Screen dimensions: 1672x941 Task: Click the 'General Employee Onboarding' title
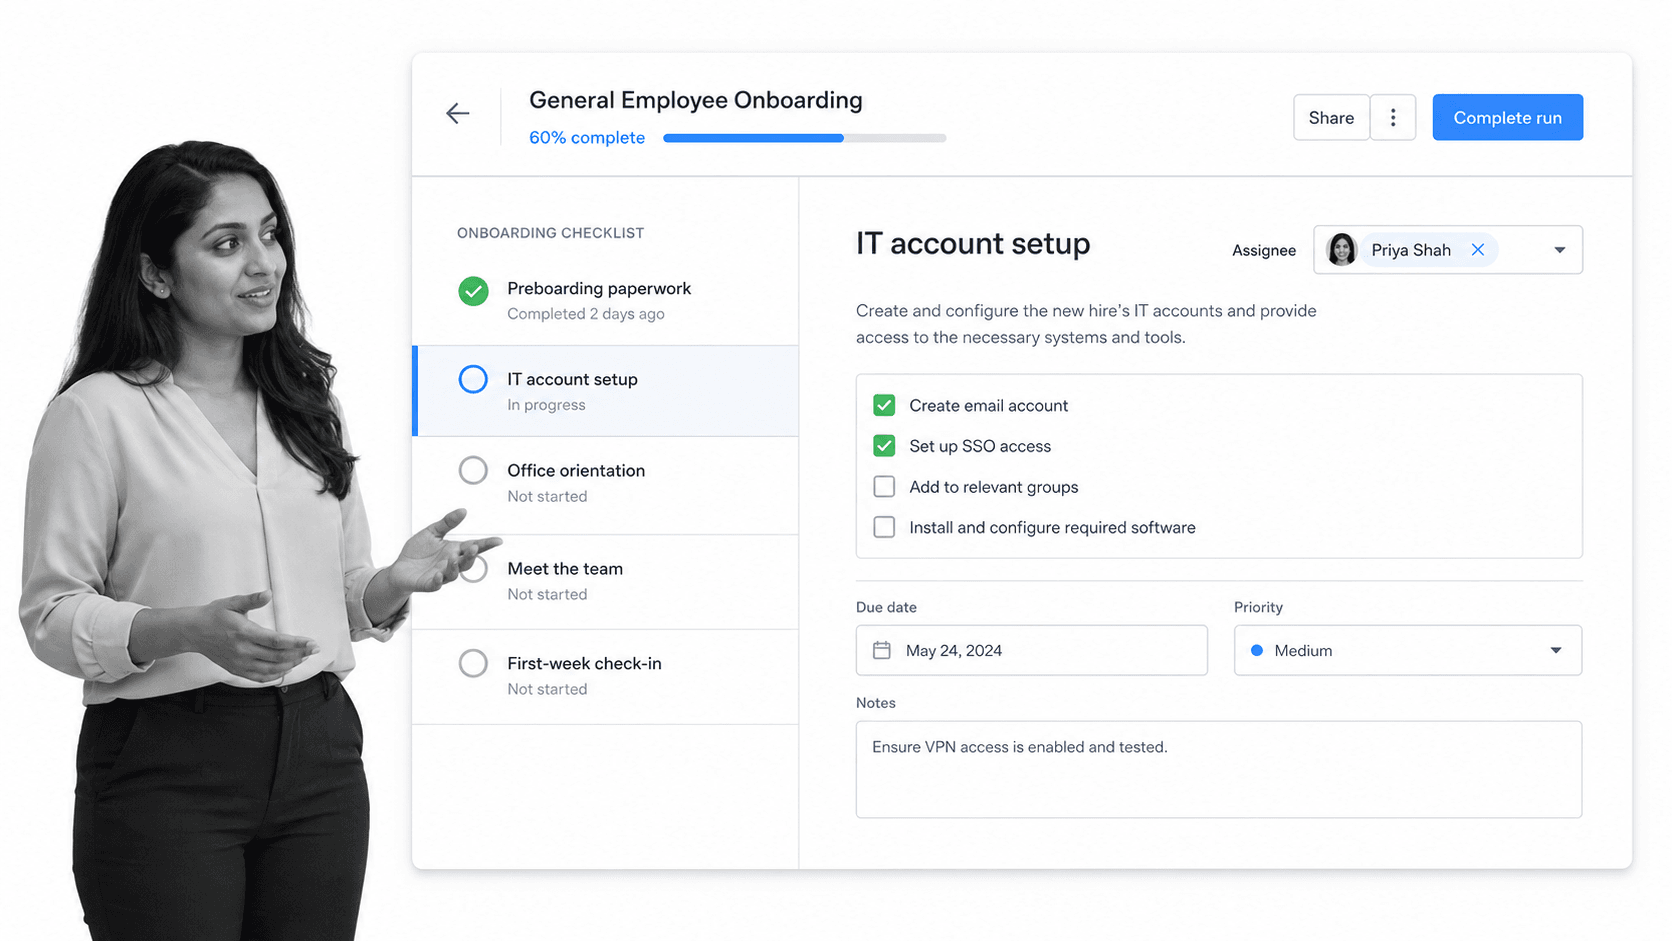click(x=696, y=100)
